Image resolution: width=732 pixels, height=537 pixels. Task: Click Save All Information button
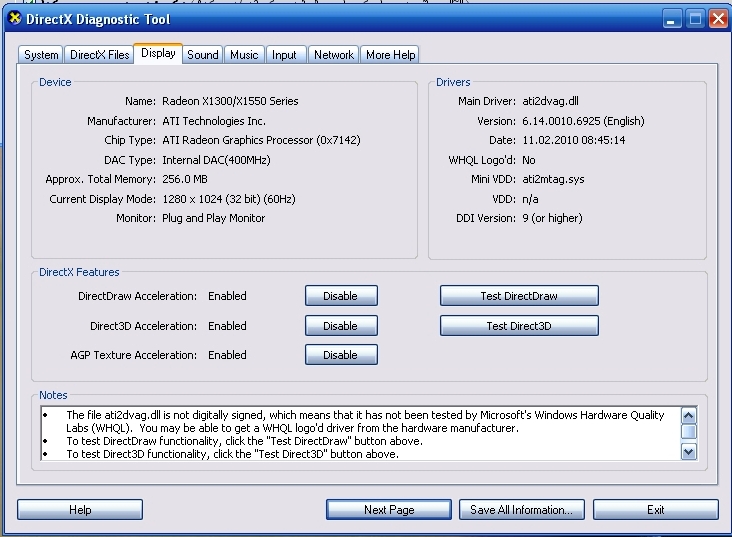point(521,510)
